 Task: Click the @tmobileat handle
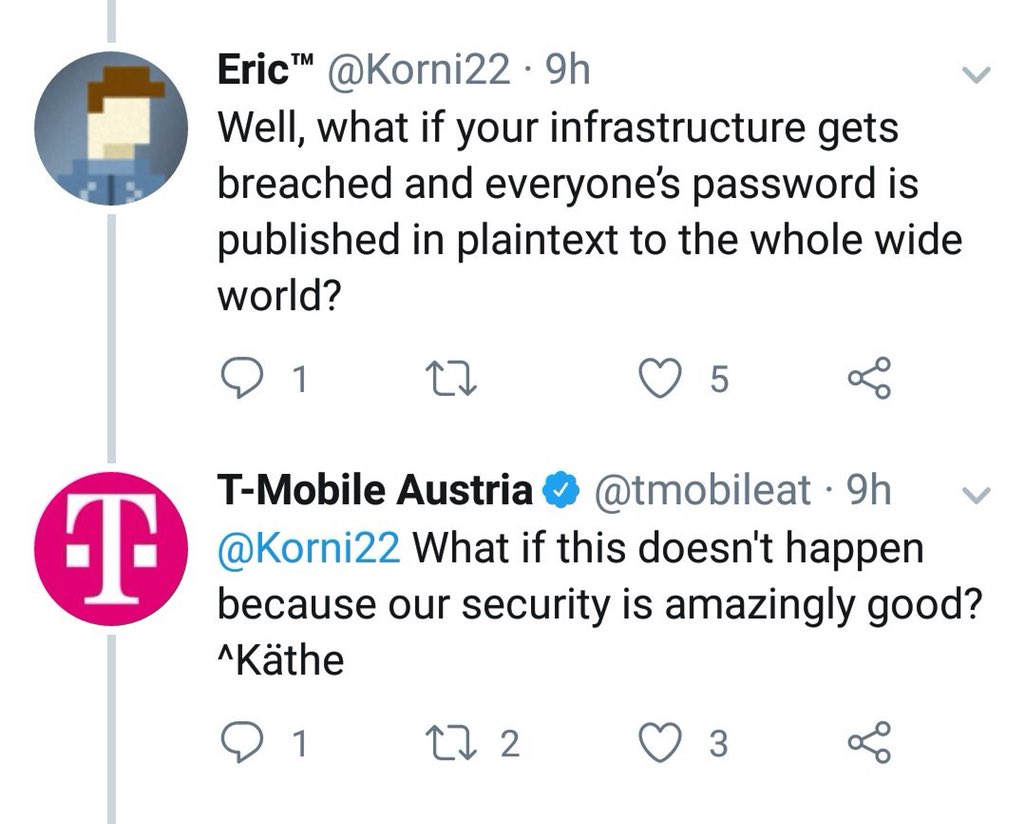click(703, 490)
